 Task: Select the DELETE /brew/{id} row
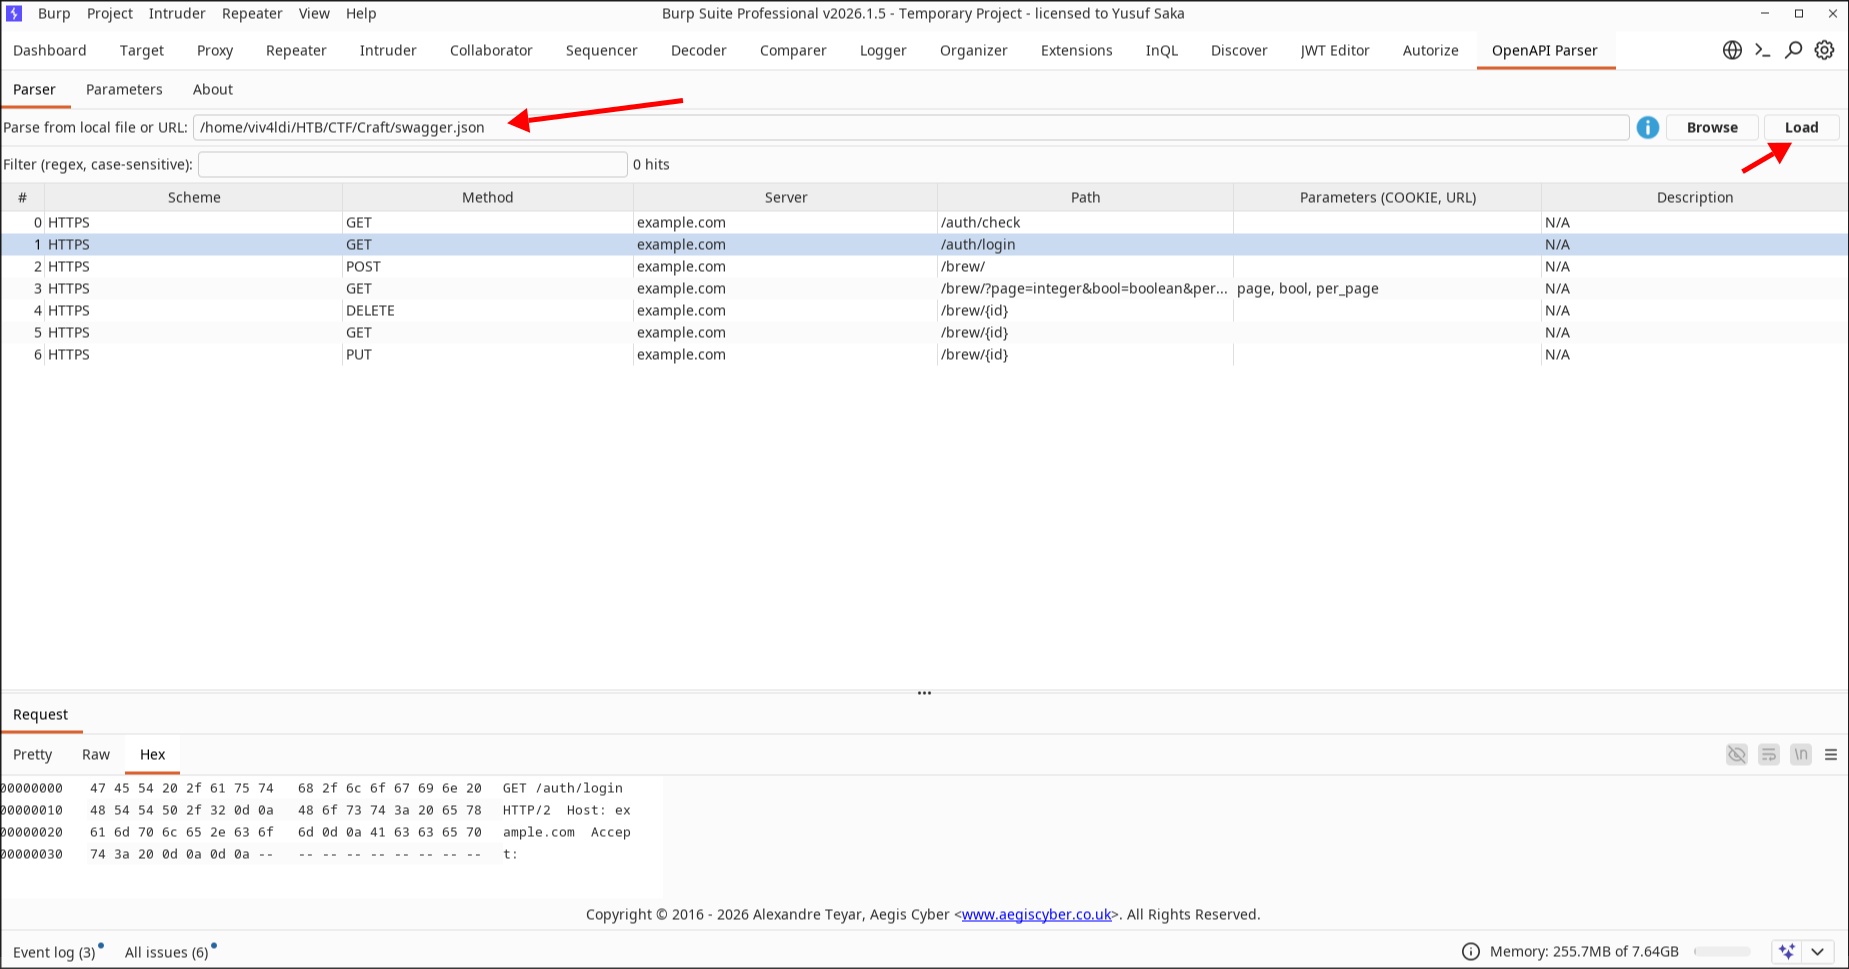(924, 310)
